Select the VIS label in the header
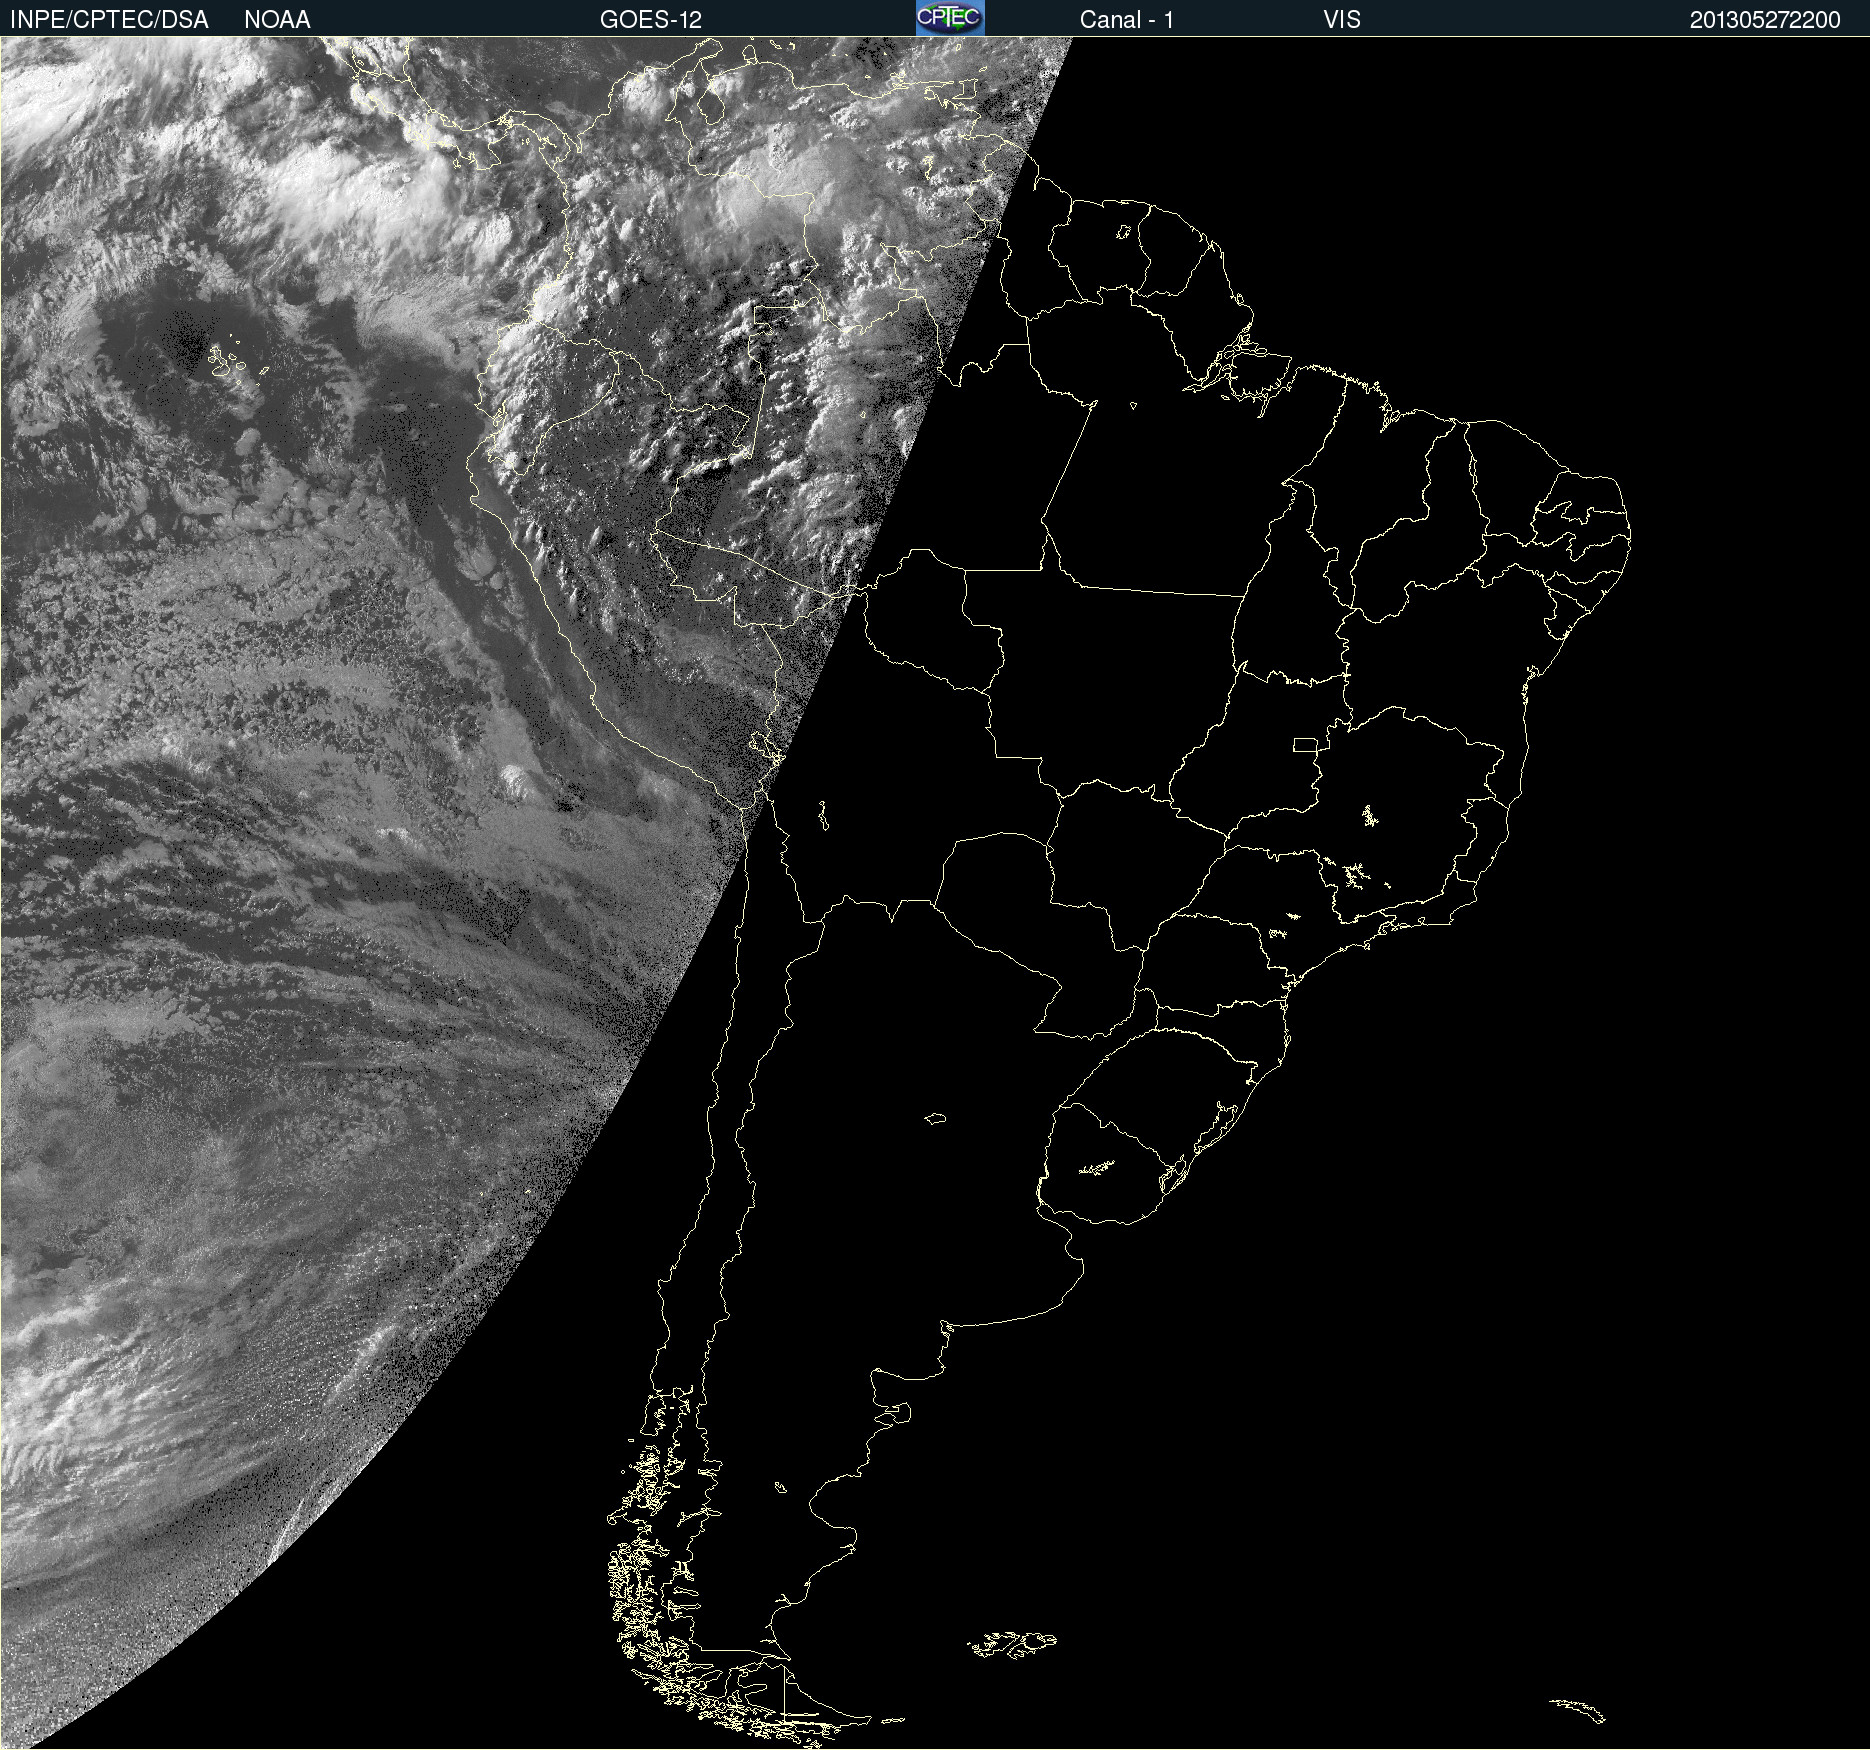This screenshot has width=1870, height=1750. tap(1342, 20)
